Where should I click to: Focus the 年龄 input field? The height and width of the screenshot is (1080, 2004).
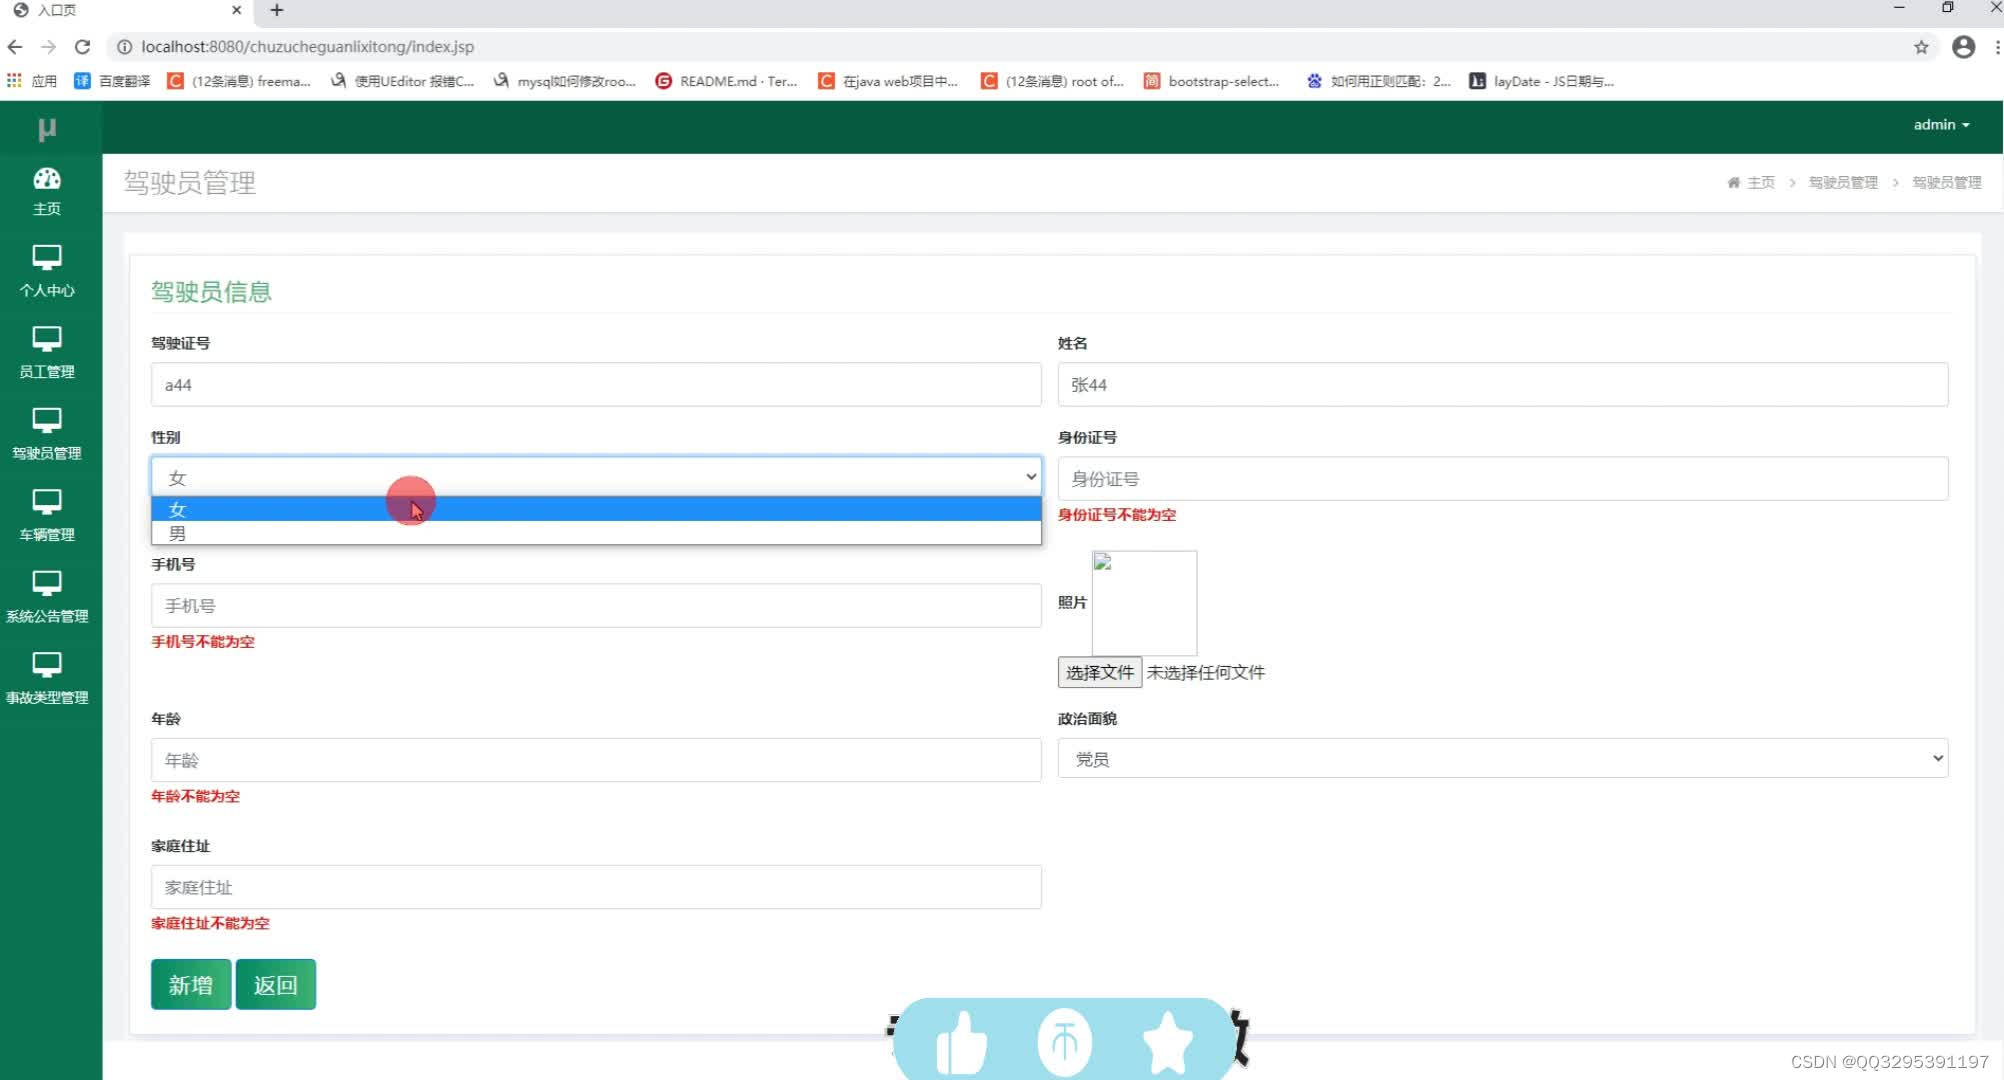[x=596, y=760]
